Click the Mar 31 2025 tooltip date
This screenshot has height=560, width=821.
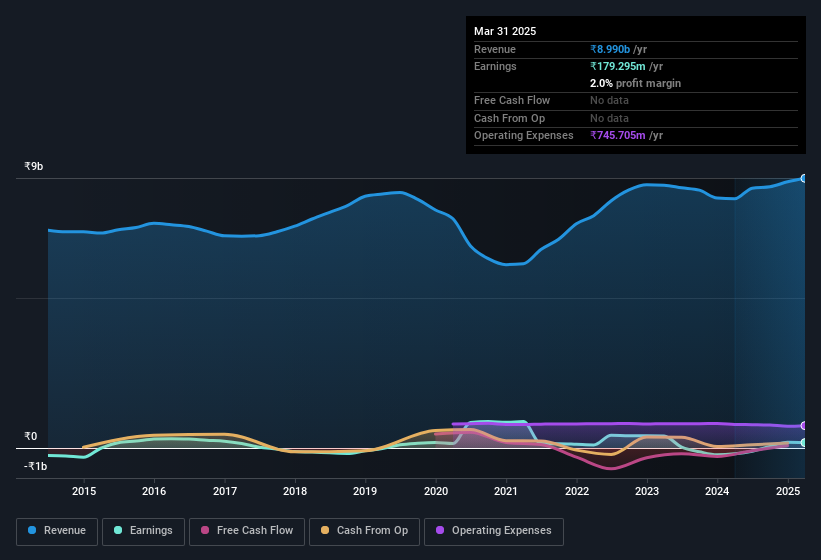pyautogui.click(x=505, y=31)
